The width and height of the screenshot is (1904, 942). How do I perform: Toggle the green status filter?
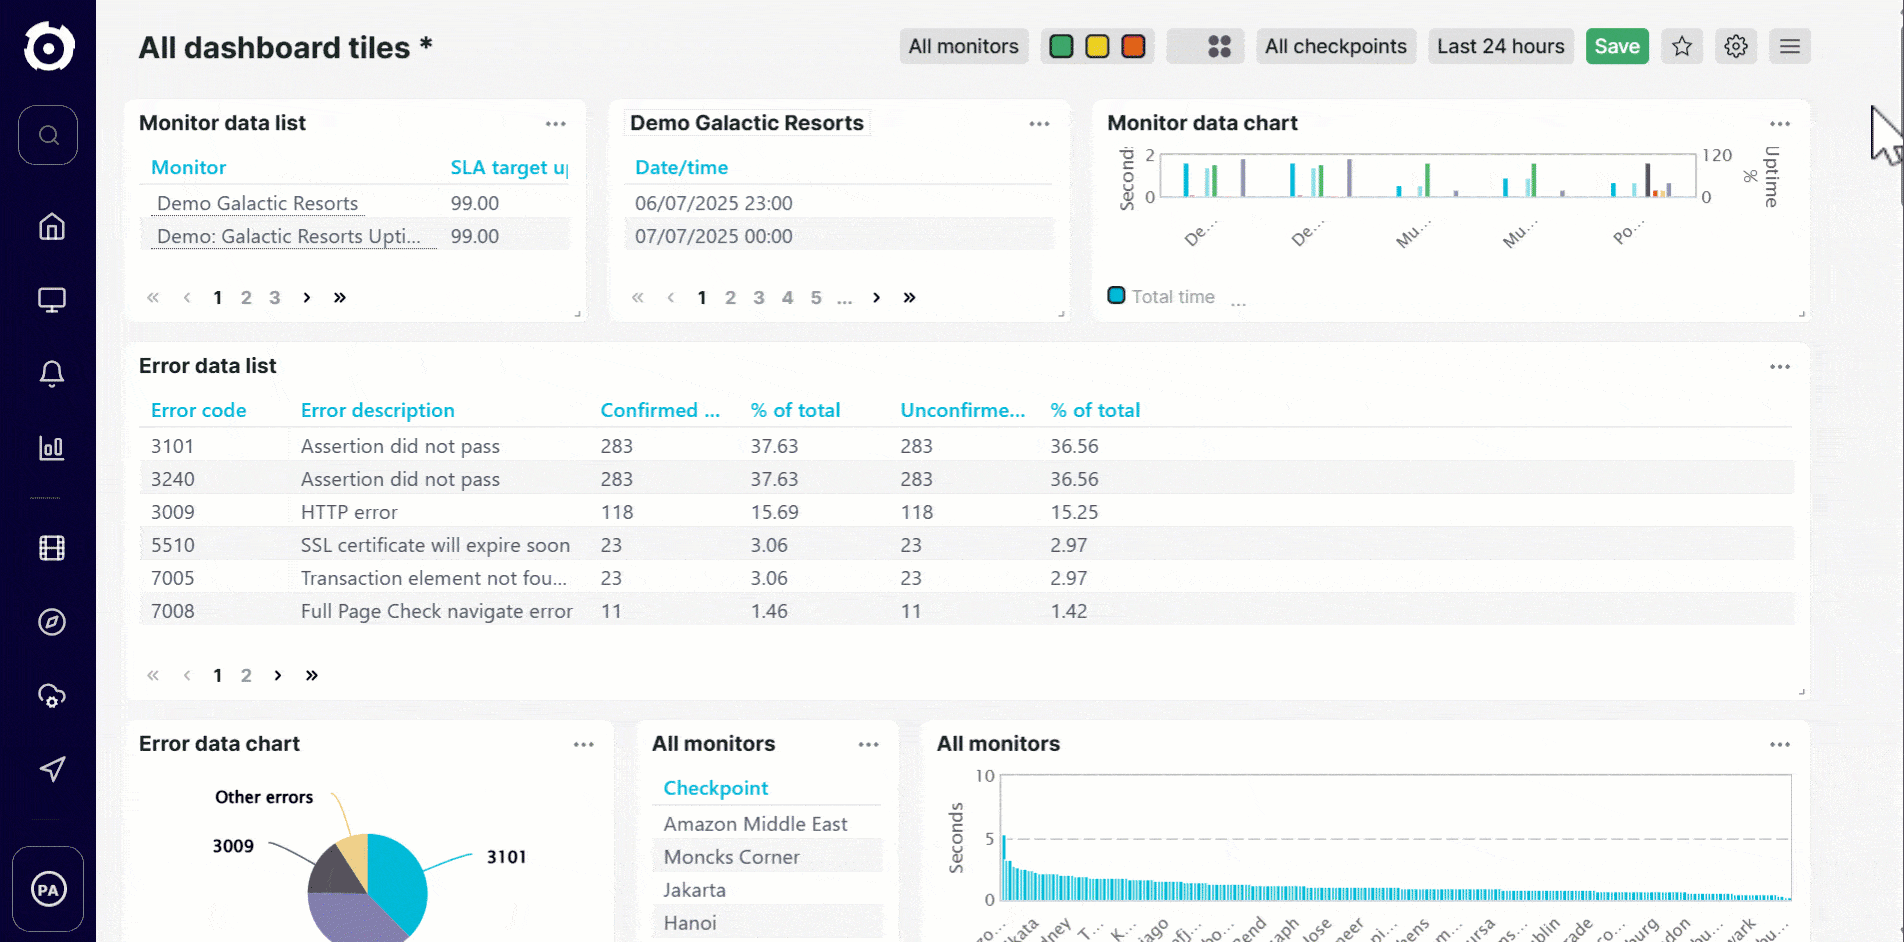coord(1060,45)
